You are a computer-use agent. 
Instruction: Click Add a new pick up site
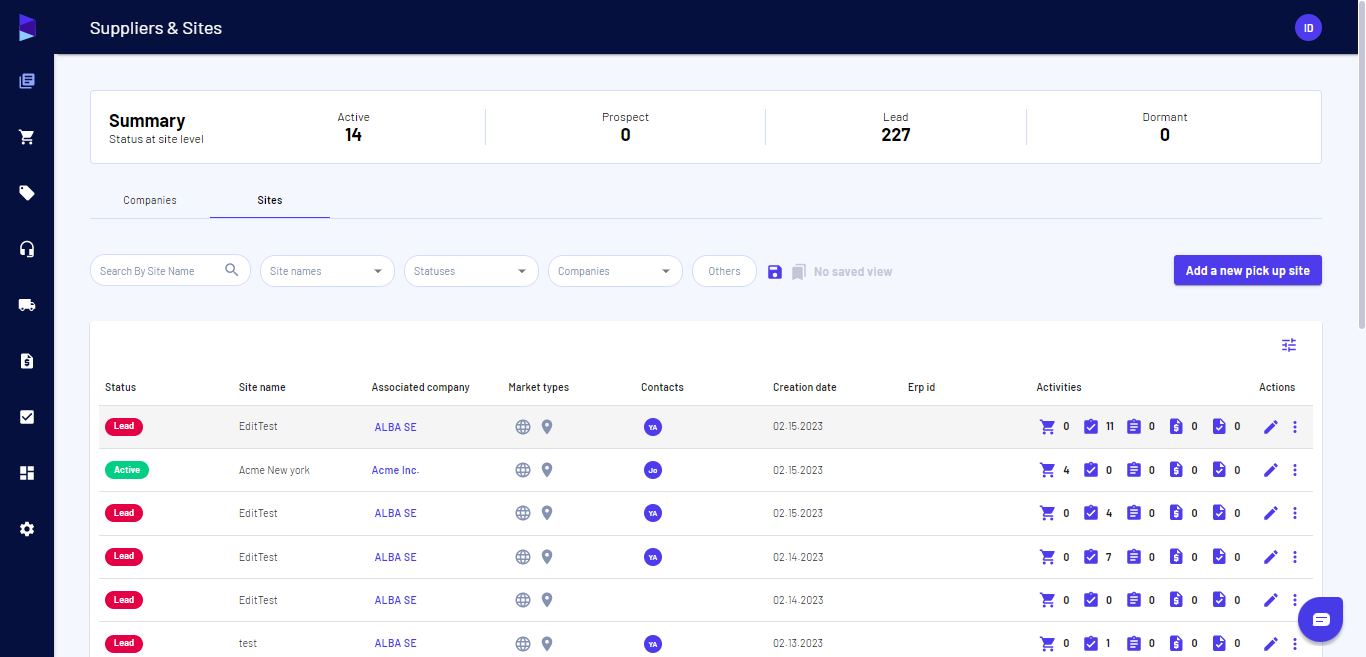coord(1247,270)
